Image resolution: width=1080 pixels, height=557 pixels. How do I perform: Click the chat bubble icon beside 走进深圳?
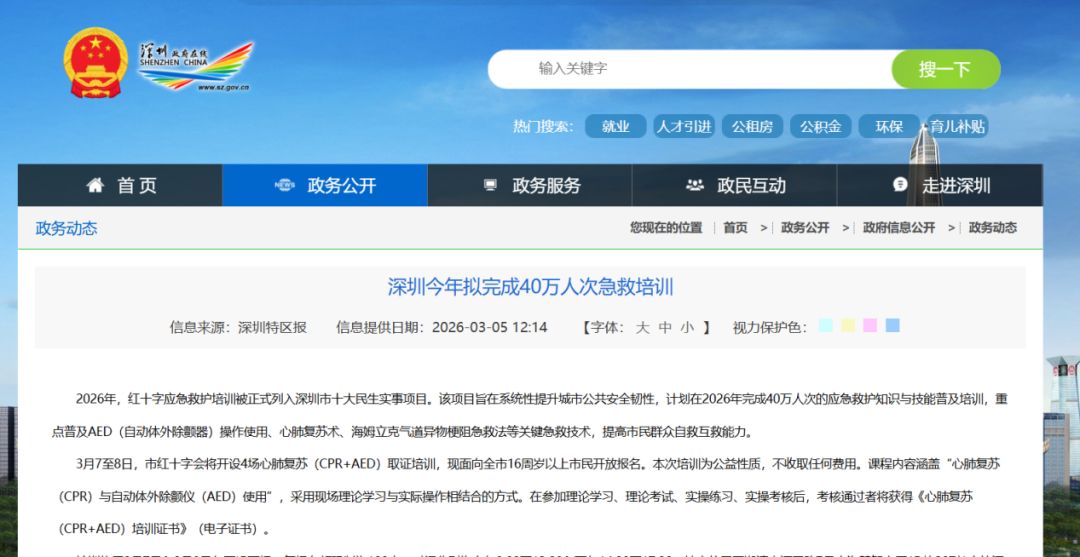900,185
